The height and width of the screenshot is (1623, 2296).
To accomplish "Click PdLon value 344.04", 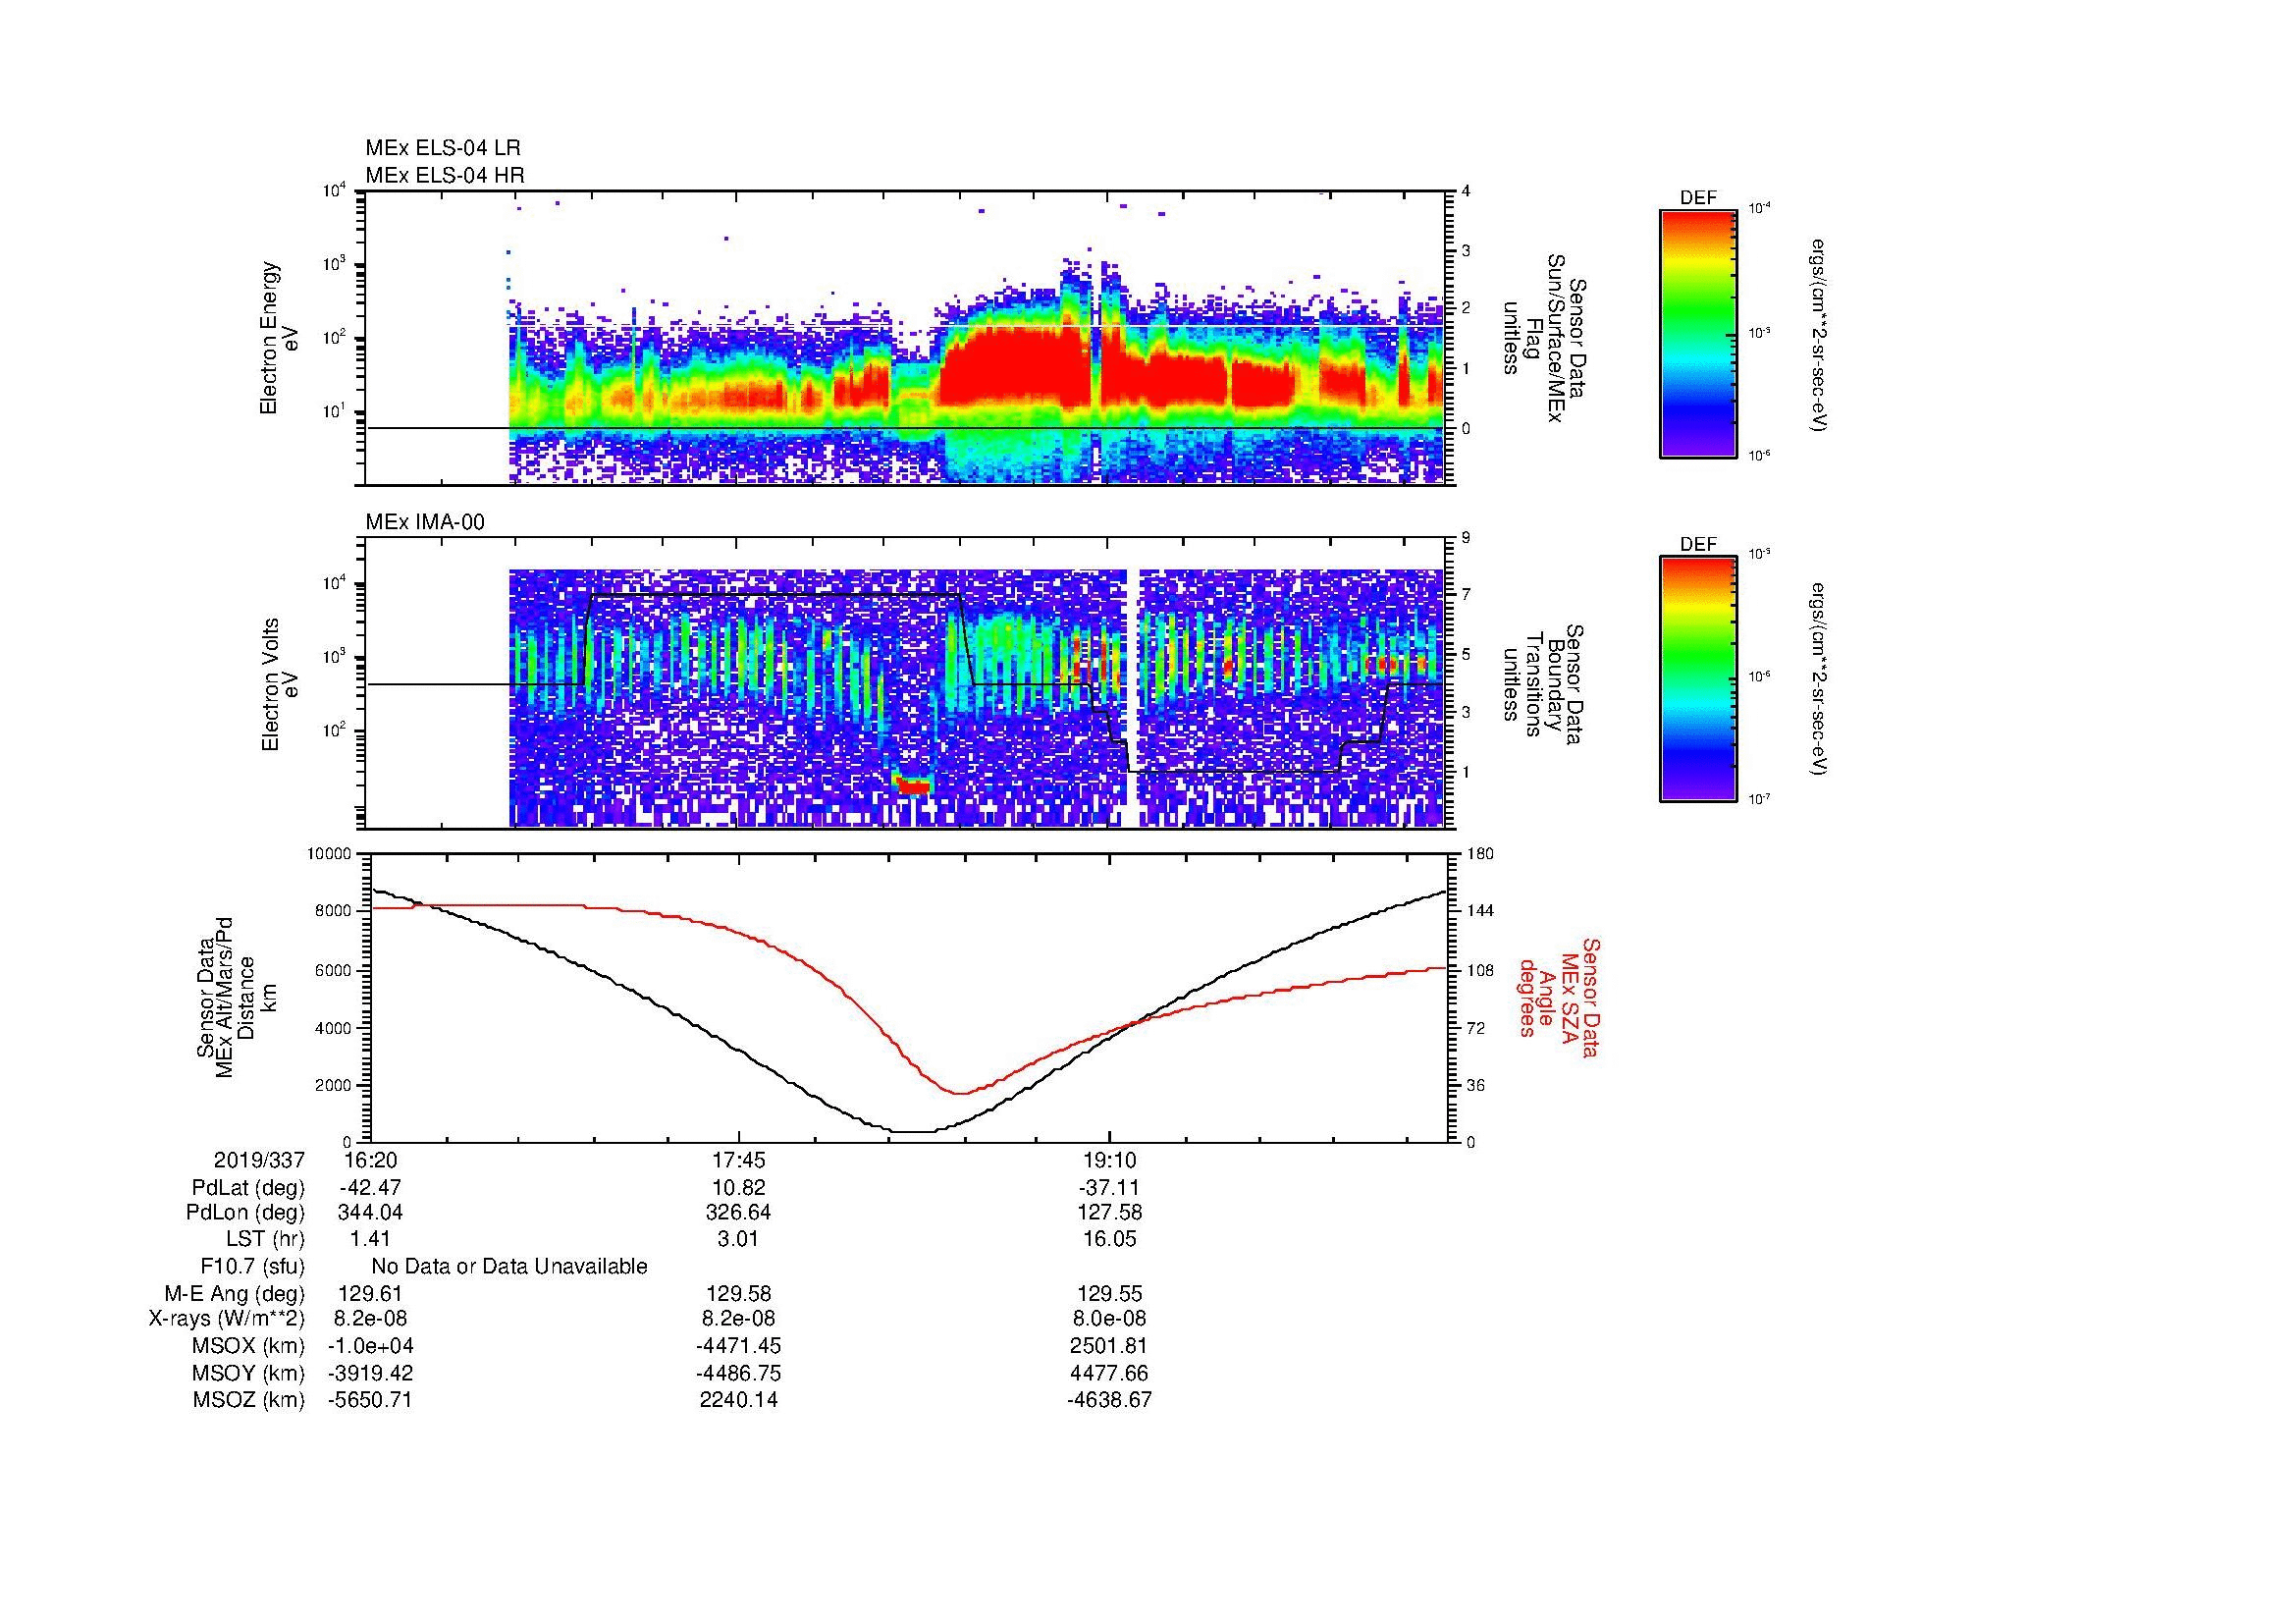I will click(370, 1213).
